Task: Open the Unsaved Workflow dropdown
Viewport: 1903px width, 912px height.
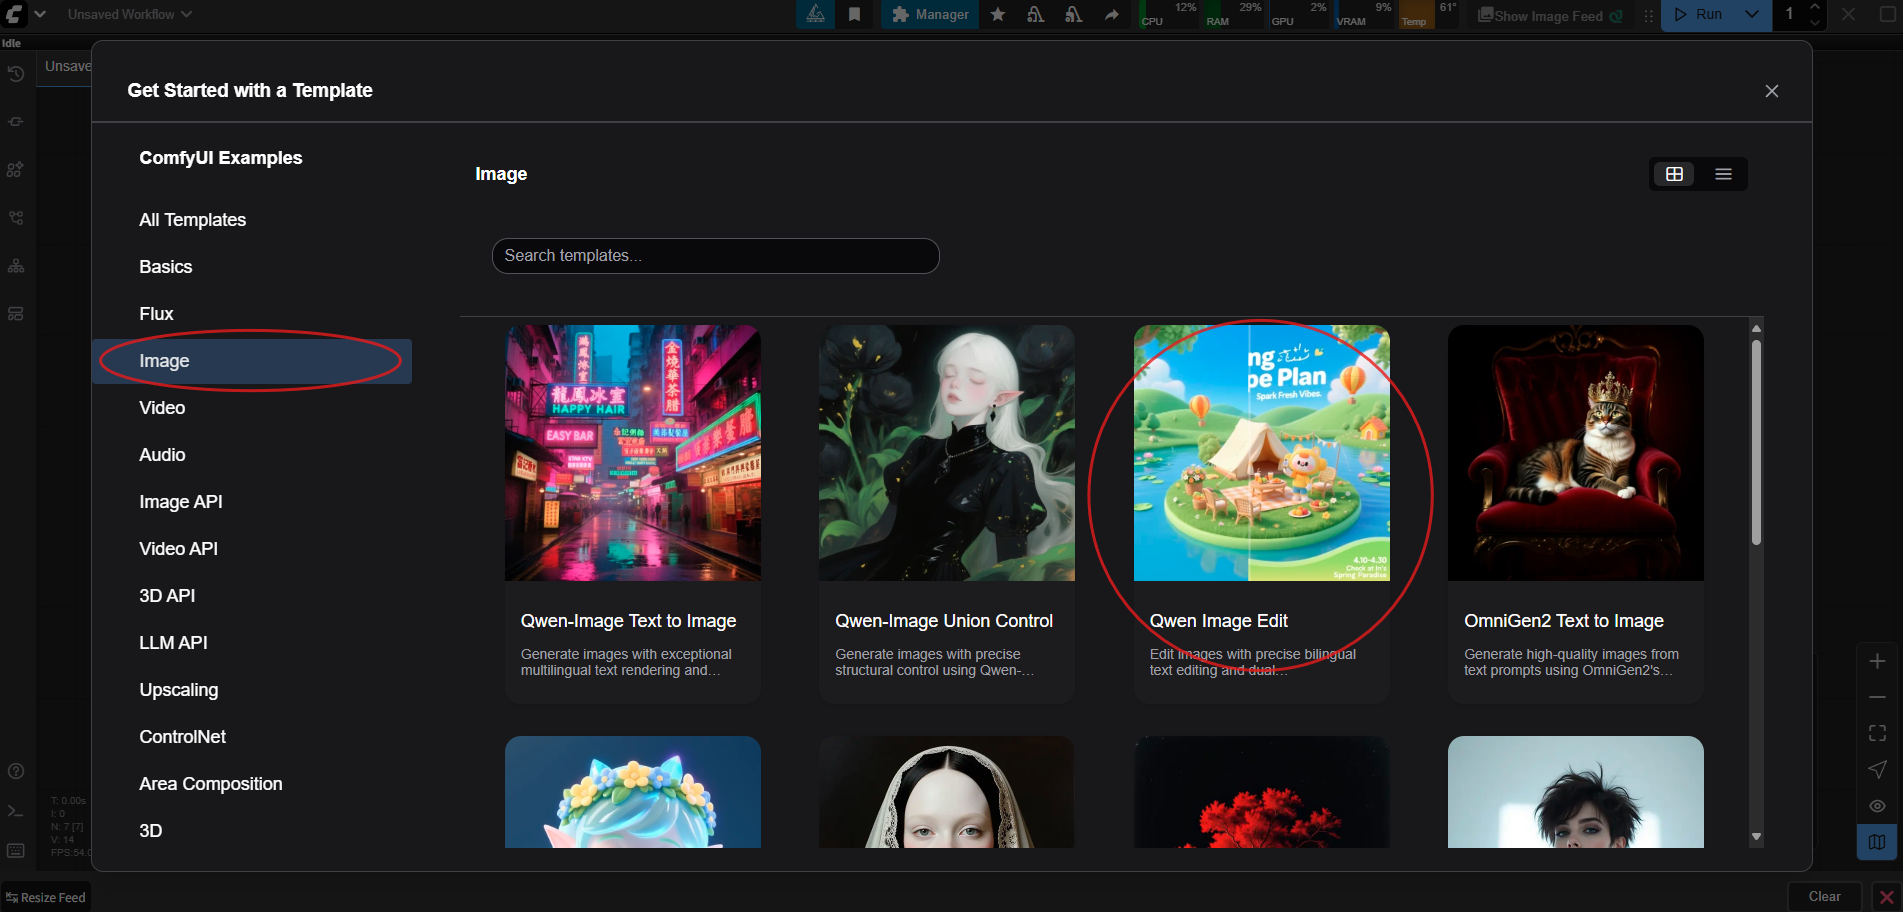Action: click(x=129, y=14)
